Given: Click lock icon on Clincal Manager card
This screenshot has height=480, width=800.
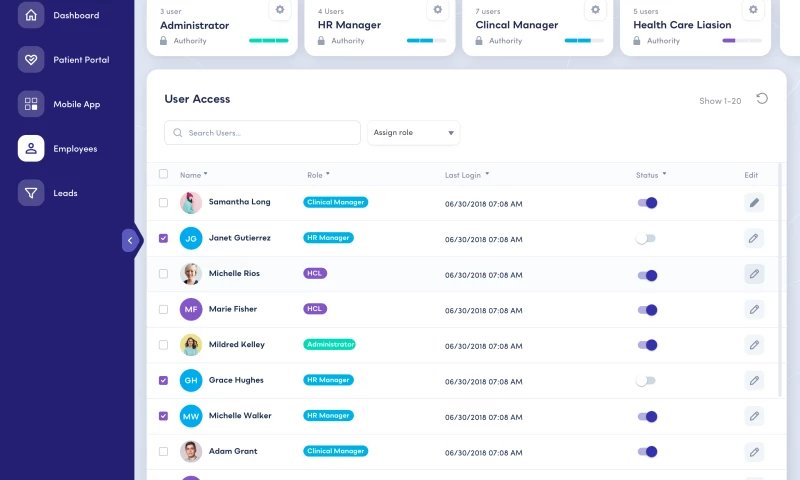Looking at the screenshot, I should click(479, 40).
